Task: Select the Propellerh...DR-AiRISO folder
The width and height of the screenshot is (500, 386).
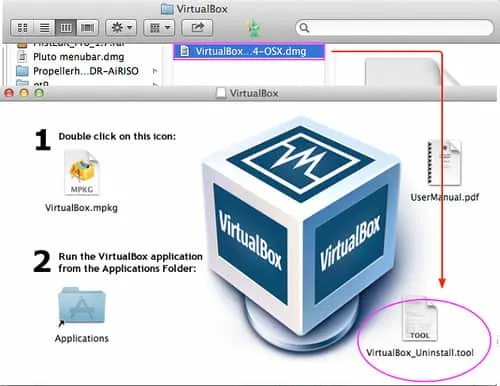Action: click(x=85, y=71)
